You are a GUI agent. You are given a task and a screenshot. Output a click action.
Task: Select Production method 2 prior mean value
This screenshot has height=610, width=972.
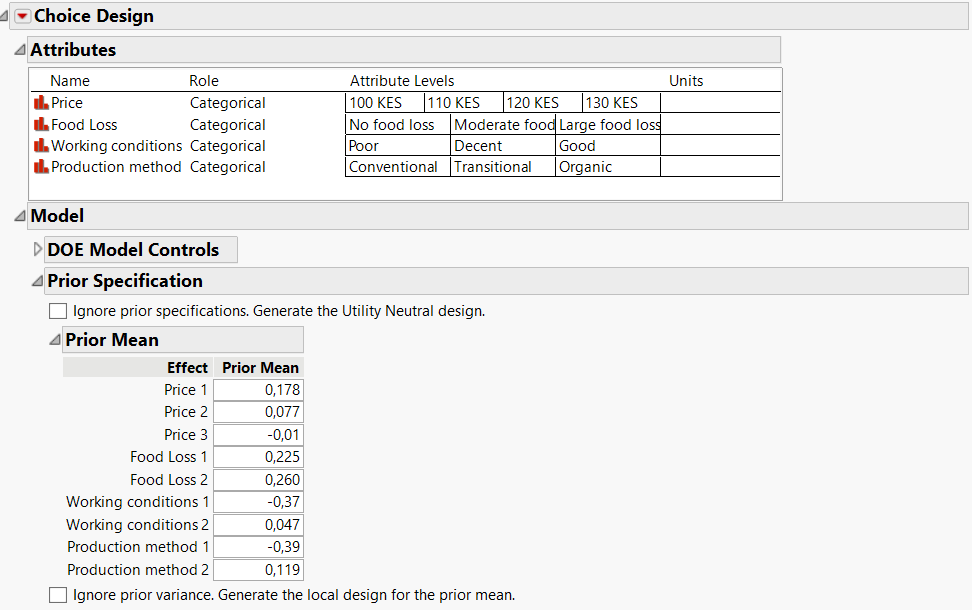point(258,570)
